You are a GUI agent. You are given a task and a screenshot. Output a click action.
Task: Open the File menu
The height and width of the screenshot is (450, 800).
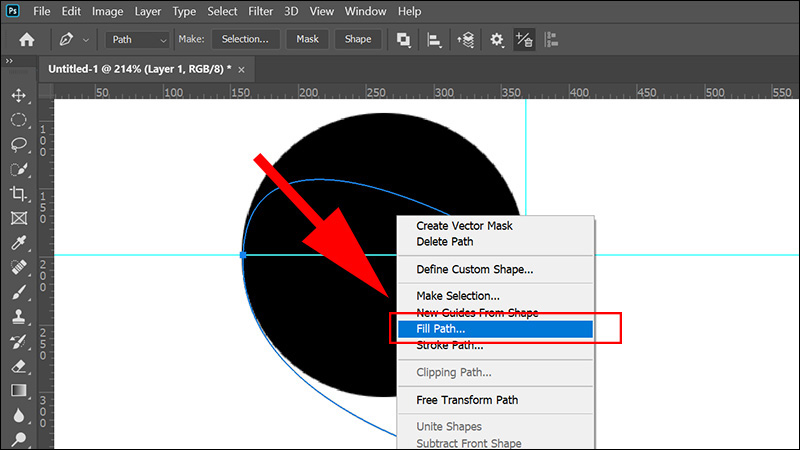click(x=42, y=11)
